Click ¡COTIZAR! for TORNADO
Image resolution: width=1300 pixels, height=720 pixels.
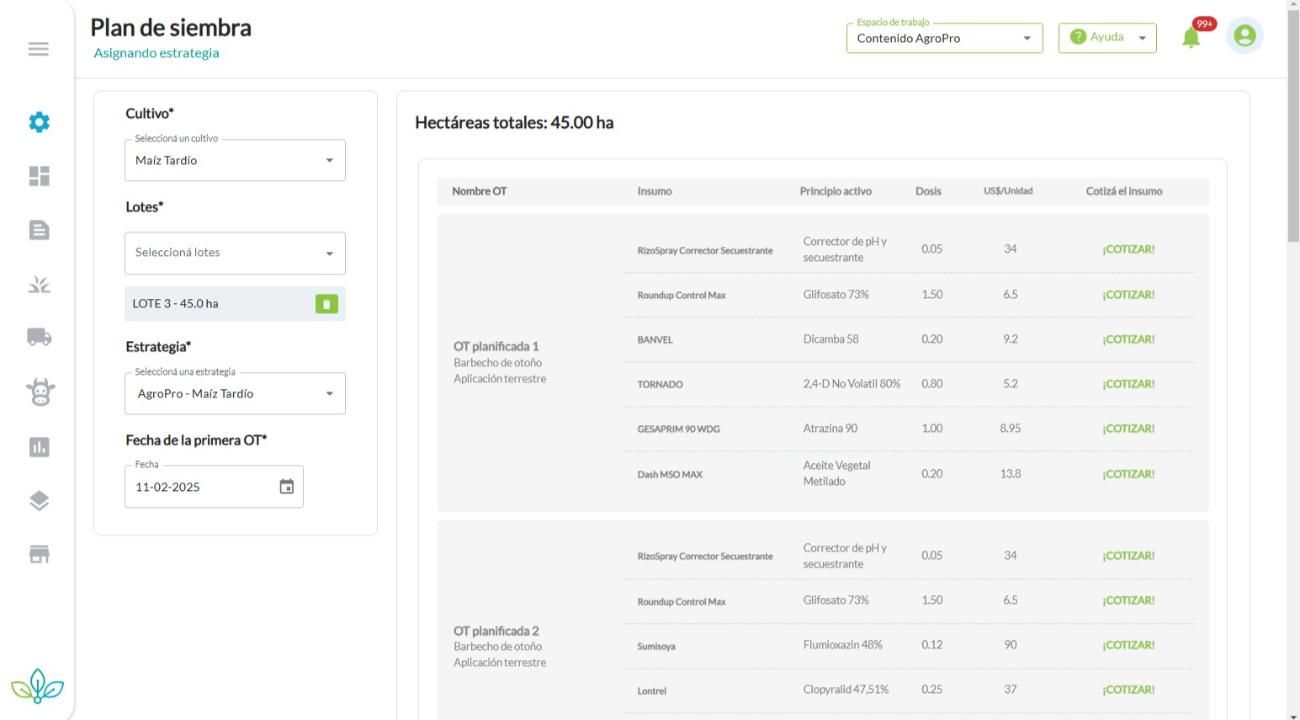click(x=1128, y=384)
